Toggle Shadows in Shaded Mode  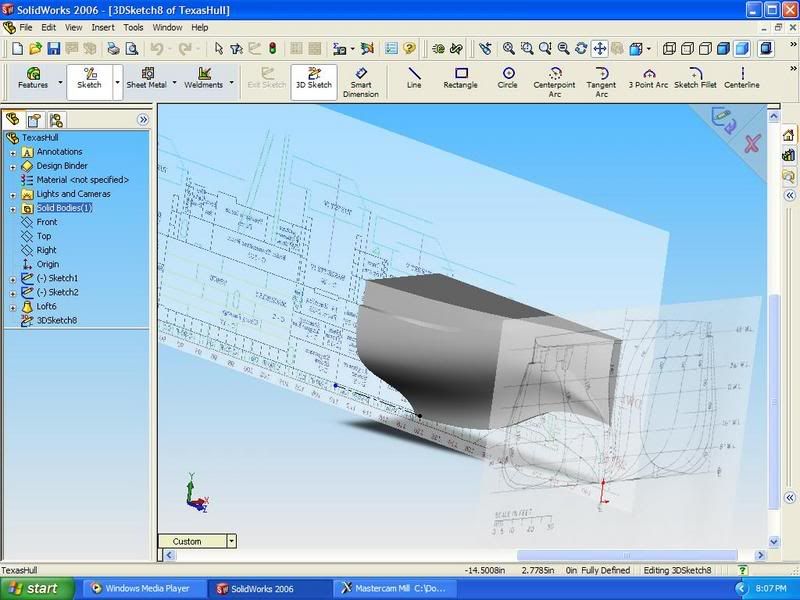[x=766, y=49]
